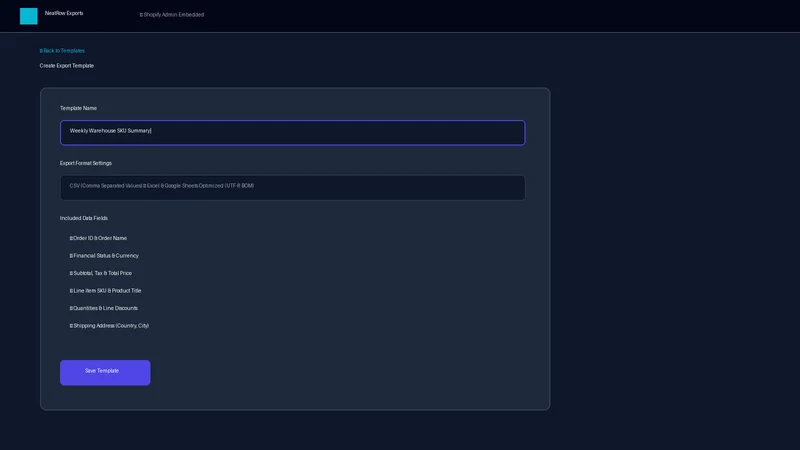This screenshot has height=450, width=800.
Task: Focus the Template Name input field
Action: 292,133
